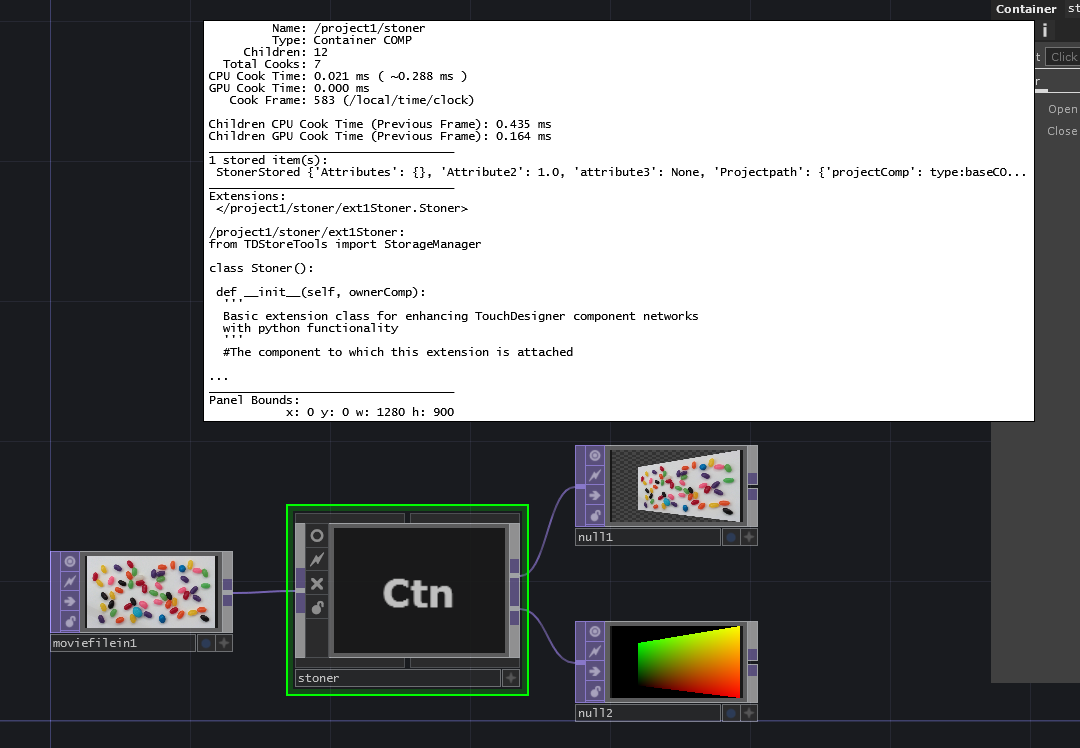This screenshot has height=748, width=1080.
Task: Select the Container label in parameter panel
Action: point(1026,9)
